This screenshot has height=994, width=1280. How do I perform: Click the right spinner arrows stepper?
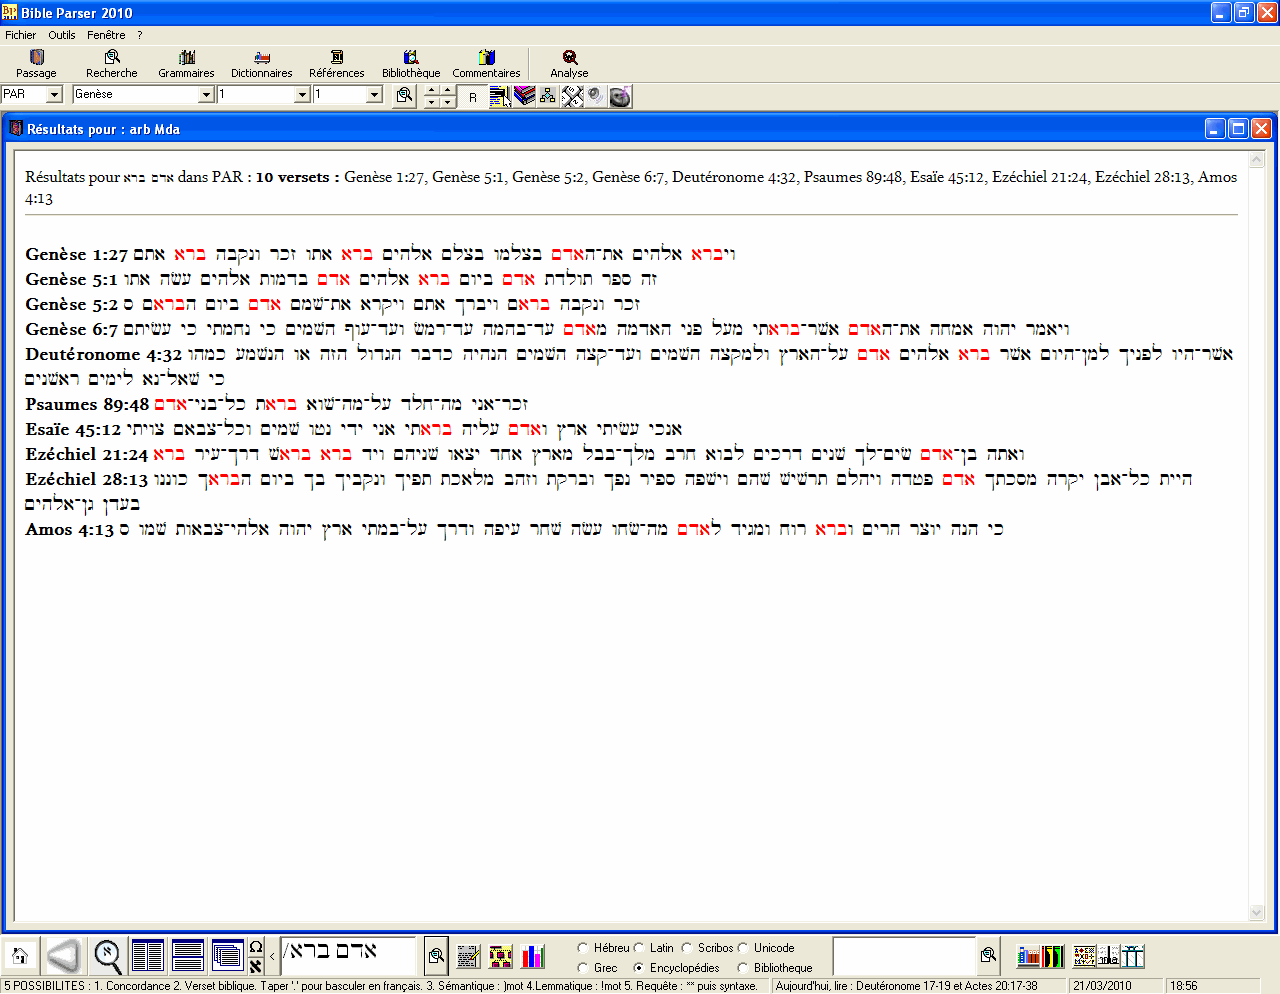447,97
